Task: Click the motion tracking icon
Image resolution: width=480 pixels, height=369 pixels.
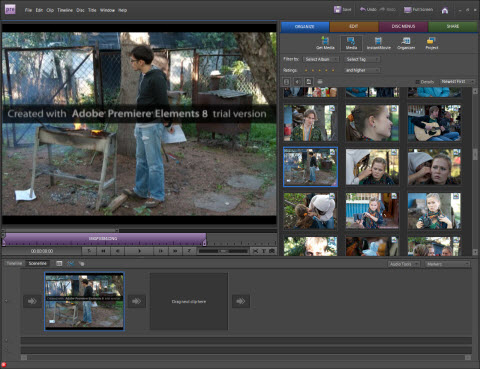Action: pos(81,264)
